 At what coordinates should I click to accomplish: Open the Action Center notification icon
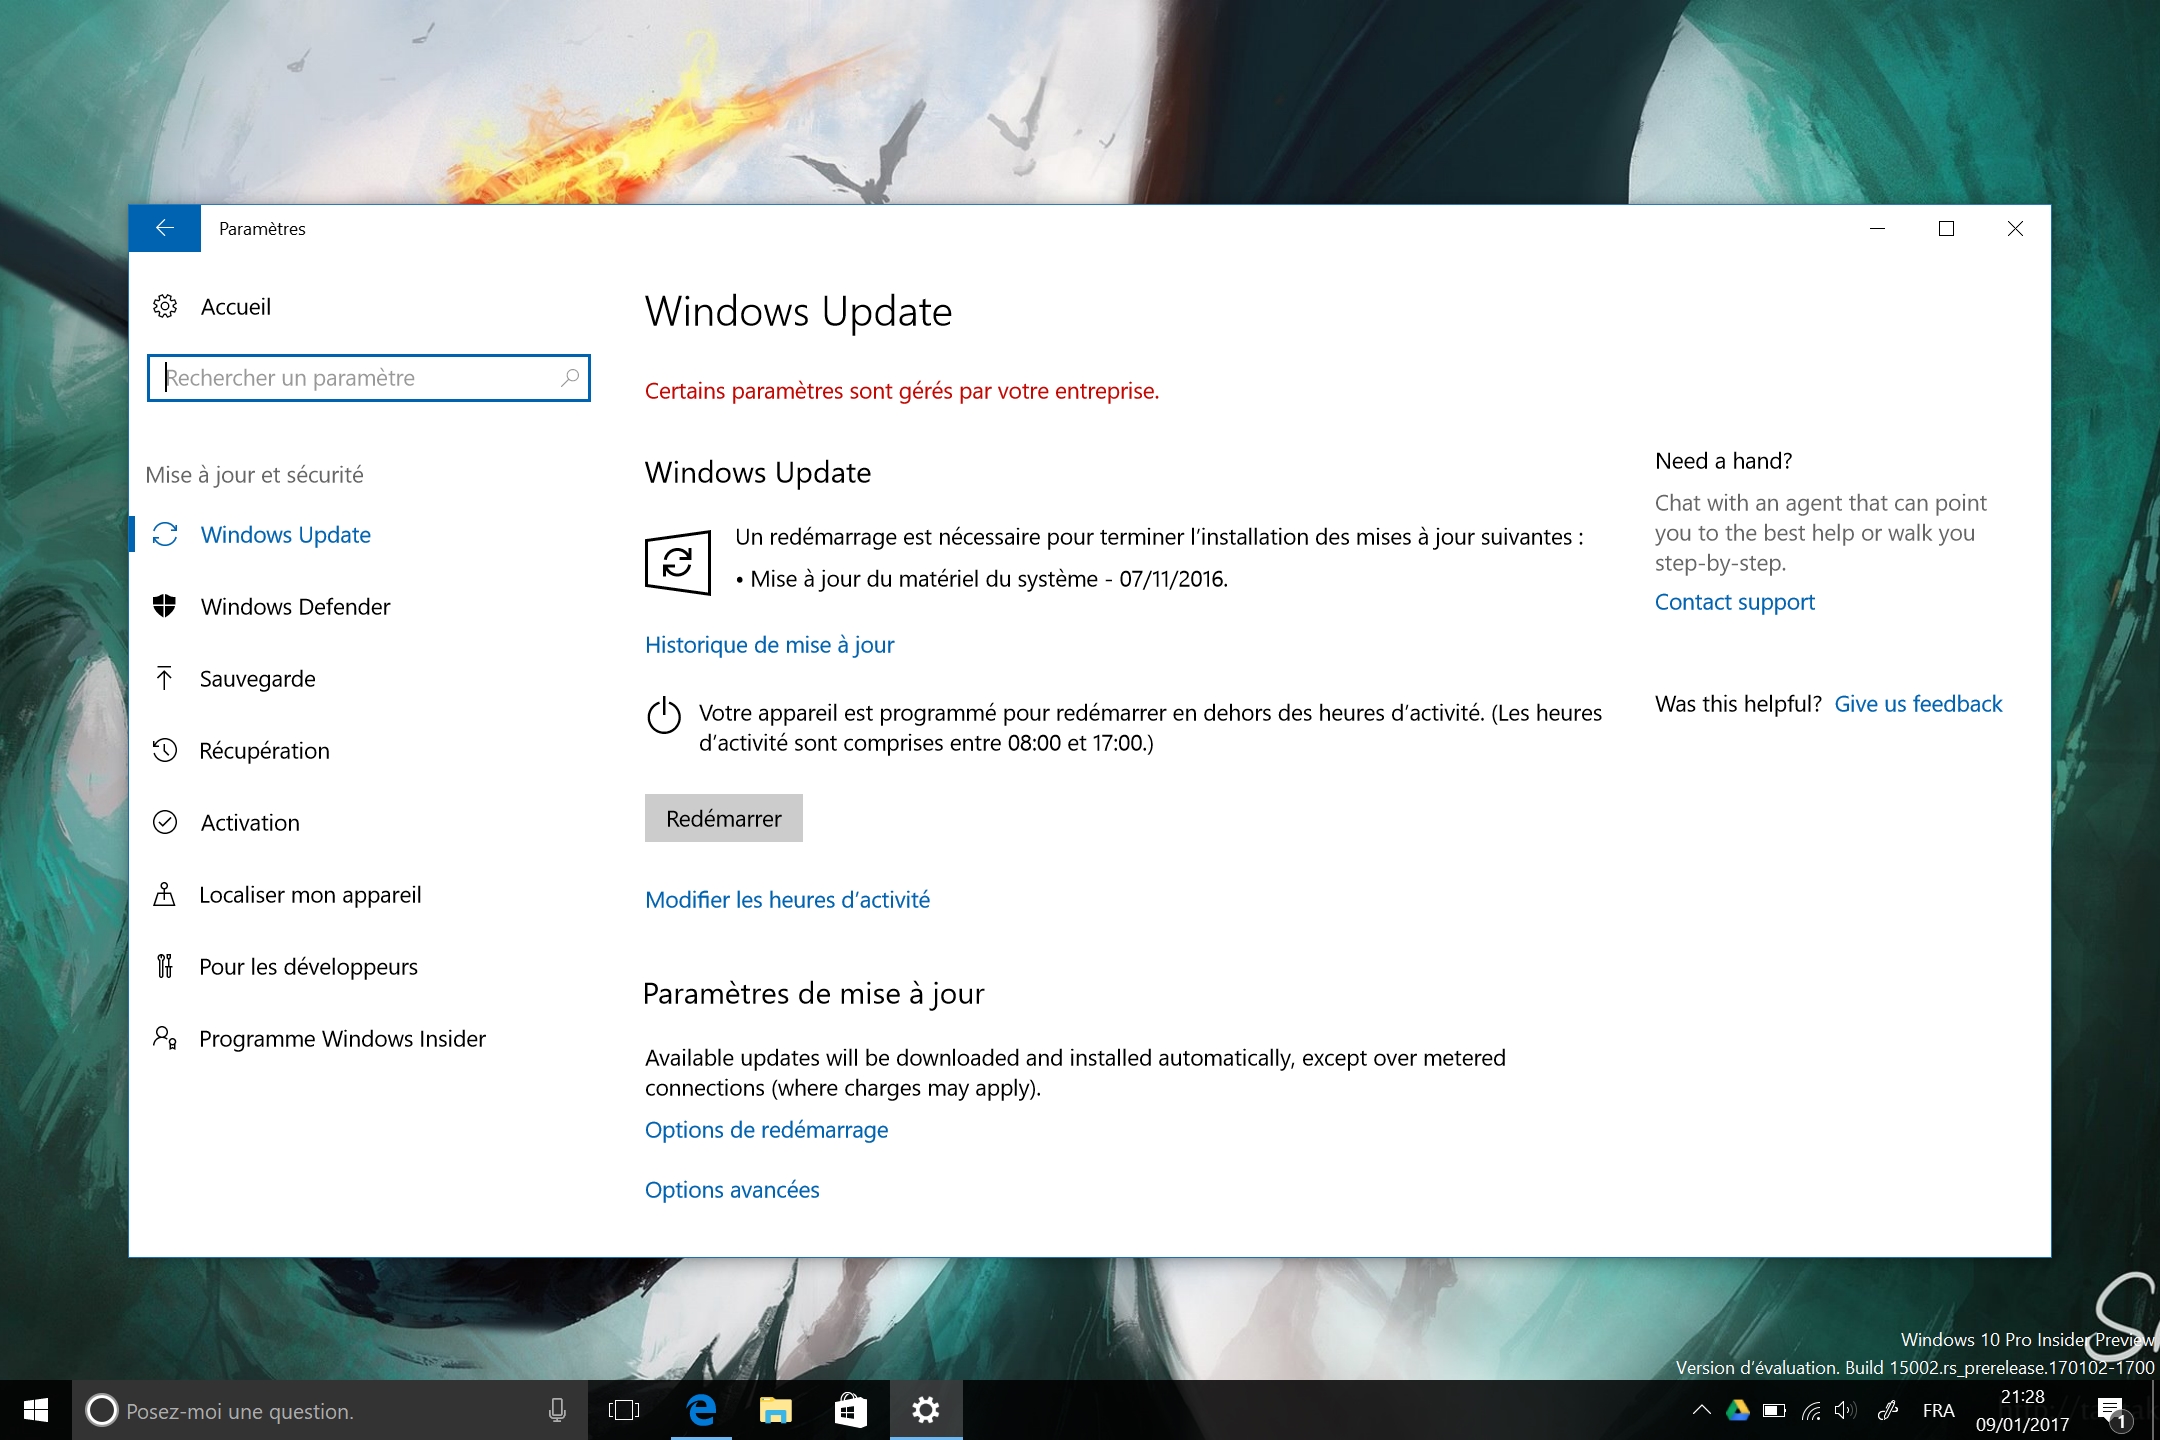pos(2112,1411)
